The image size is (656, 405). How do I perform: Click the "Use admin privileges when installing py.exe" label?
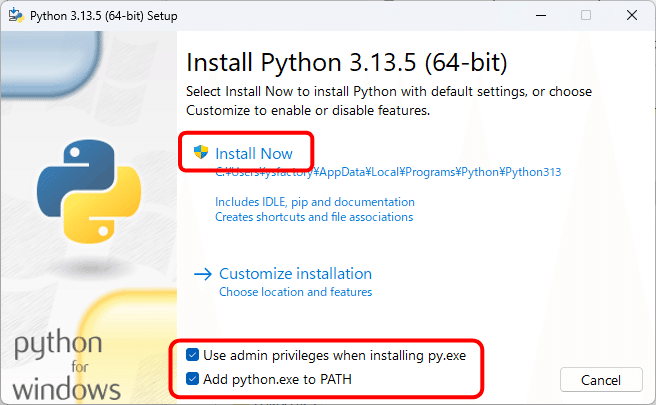coord(334,355)
